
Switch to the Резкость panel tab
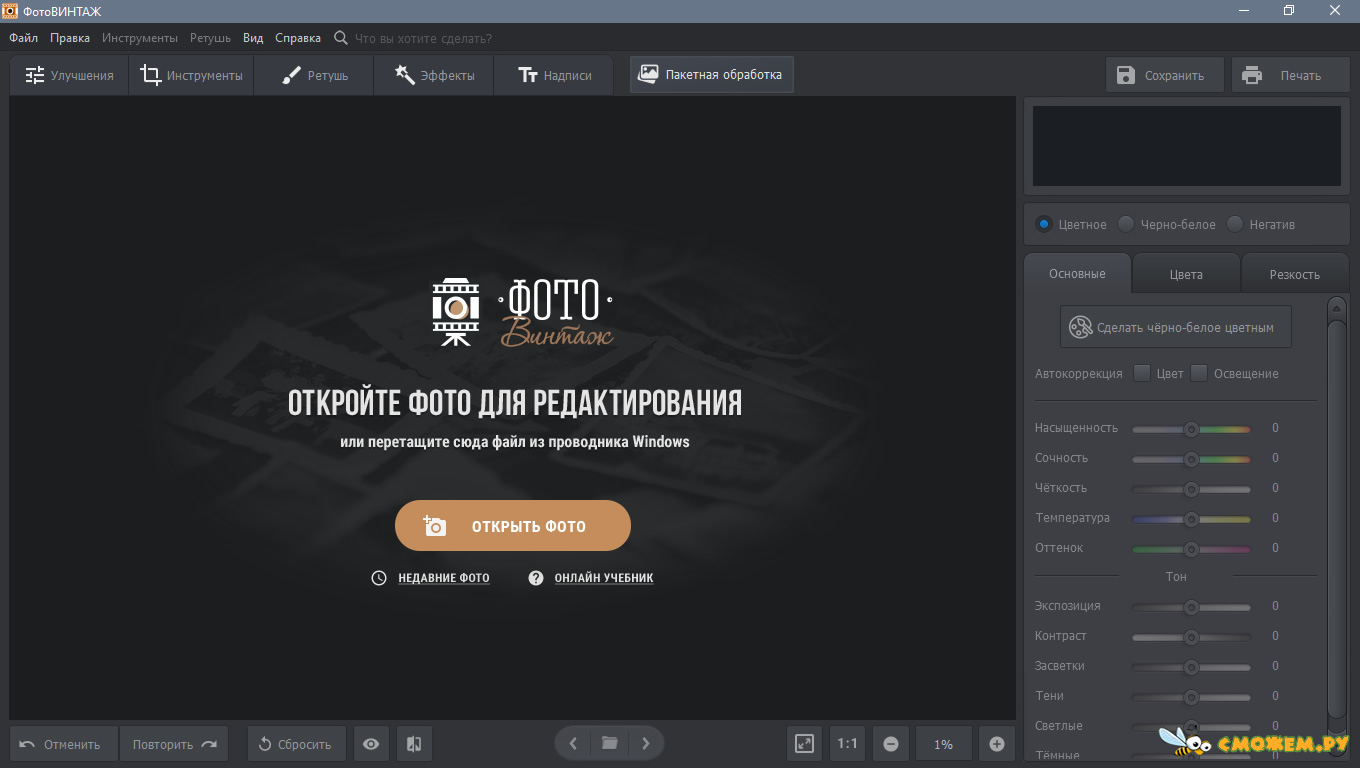[1295, 274]
